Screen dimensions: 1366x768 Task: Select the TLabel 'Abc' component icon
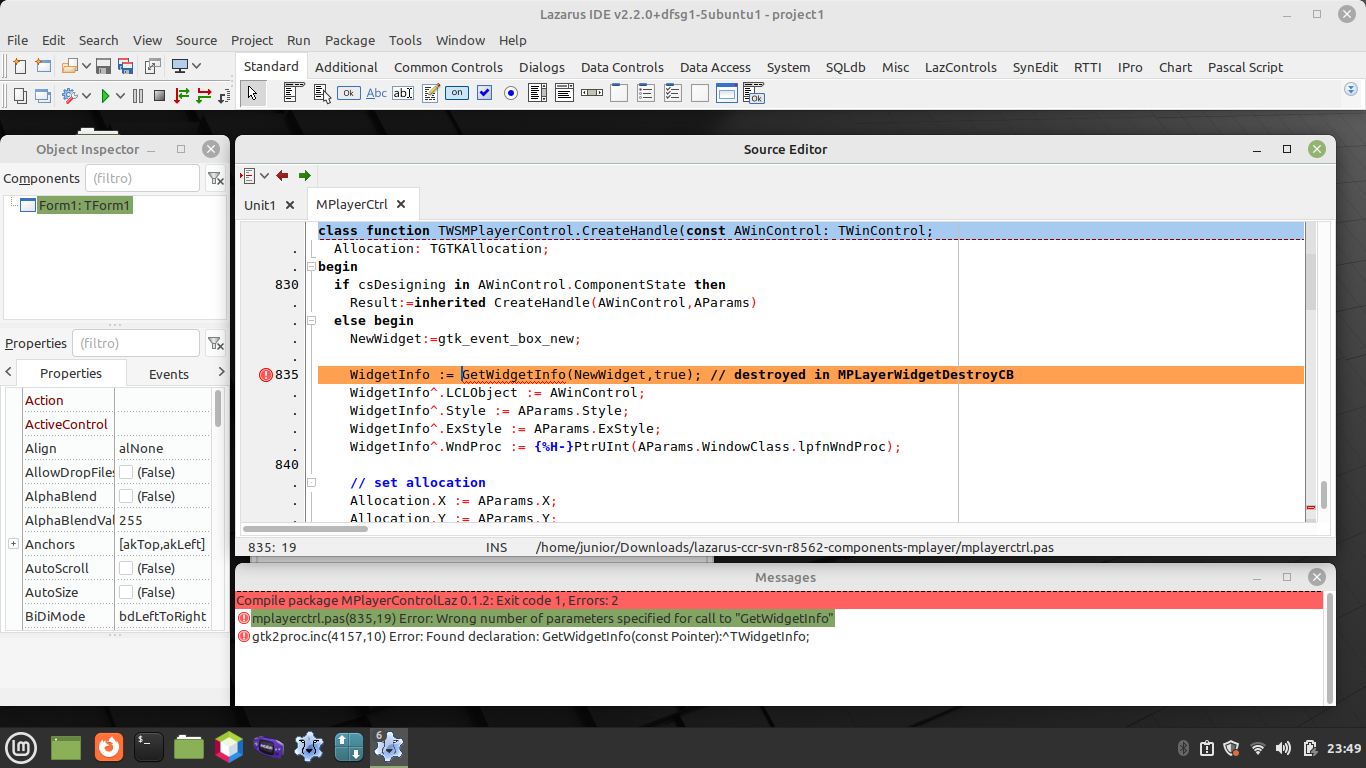point(376,93)
